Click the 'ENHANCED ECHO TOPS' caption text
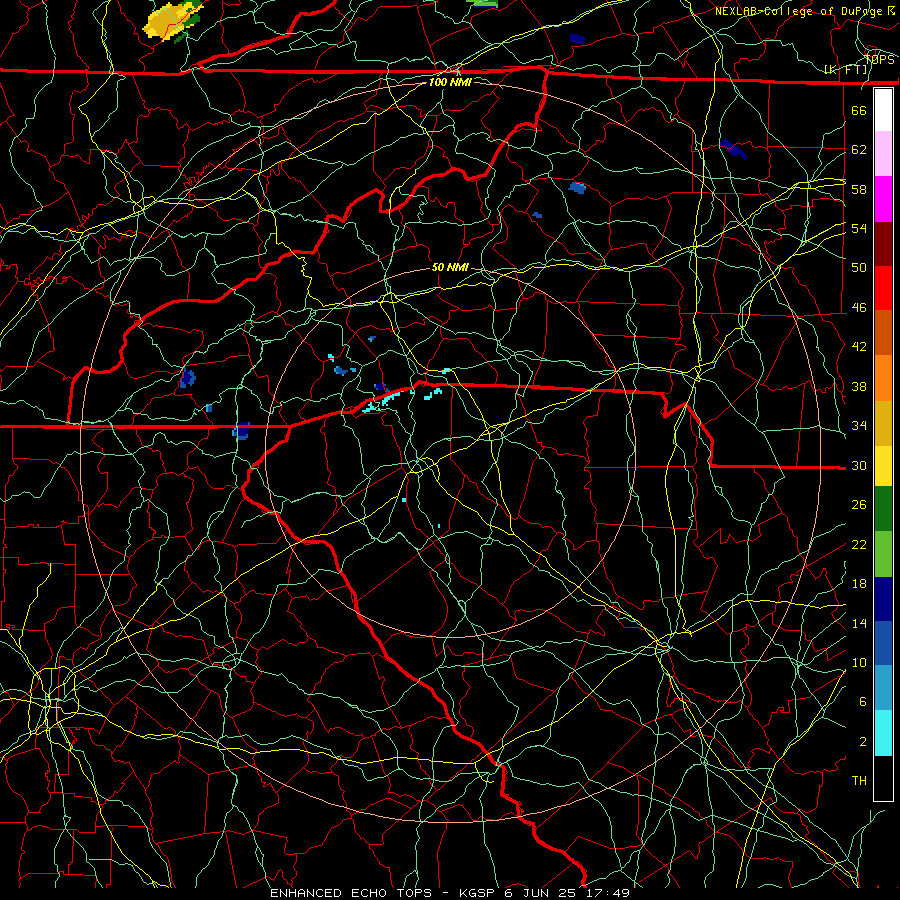The width and height of the screenshot is (900, 900). (x=351, y=893)
